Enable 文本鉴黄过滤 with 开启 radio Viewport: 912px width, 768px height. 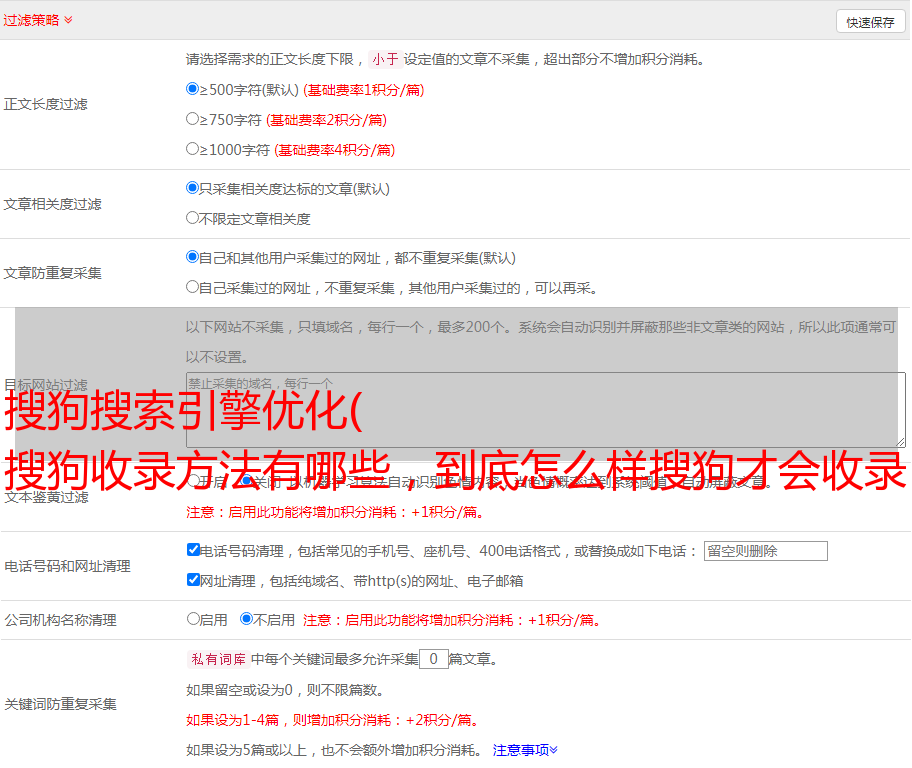tap(193, 481)
